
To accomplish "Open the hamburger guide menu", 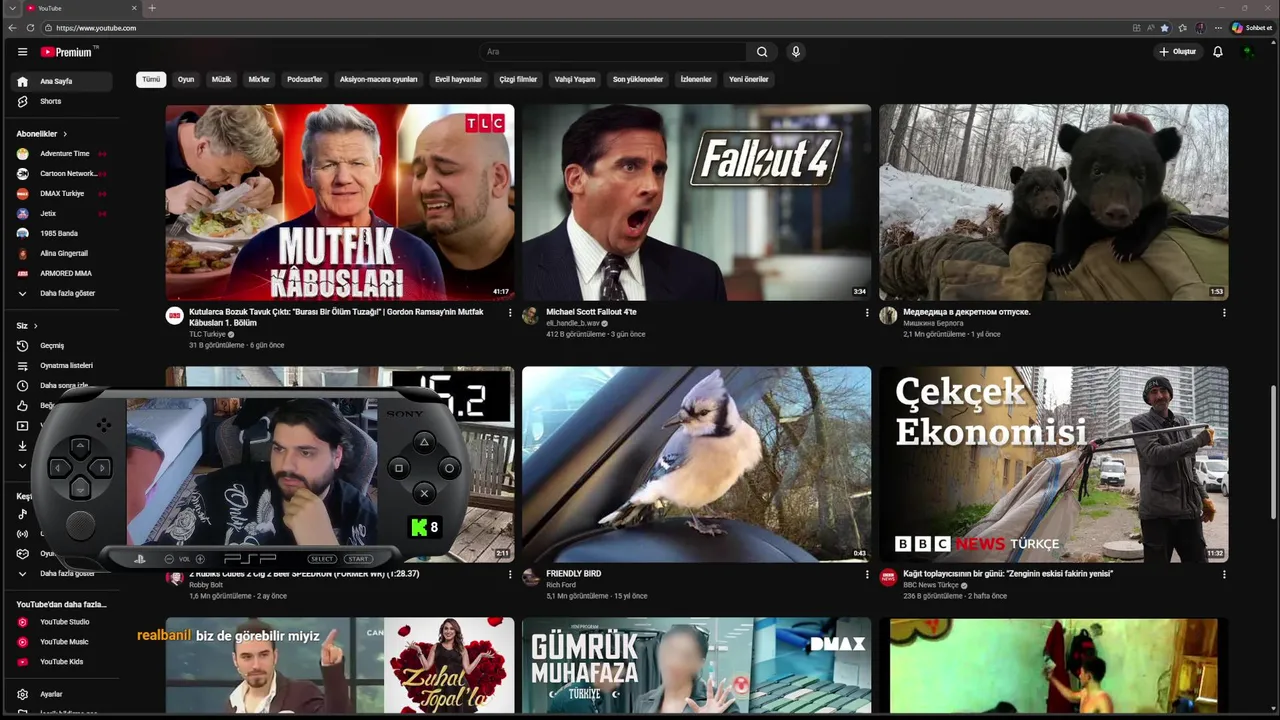I will click(x=22, y=52).
